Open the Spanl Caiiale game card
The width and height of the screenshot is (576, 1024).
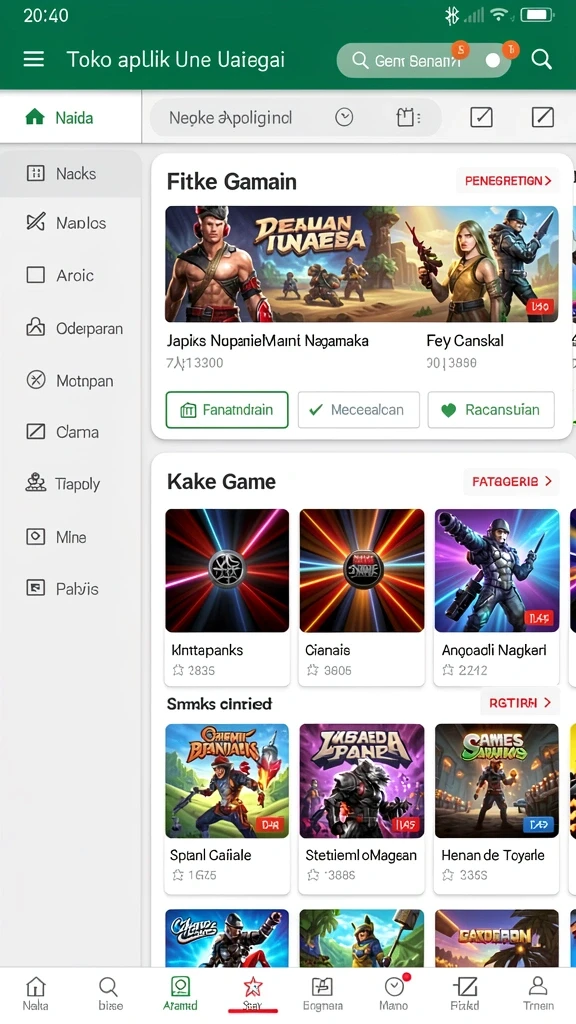click(x=227, y=808)
